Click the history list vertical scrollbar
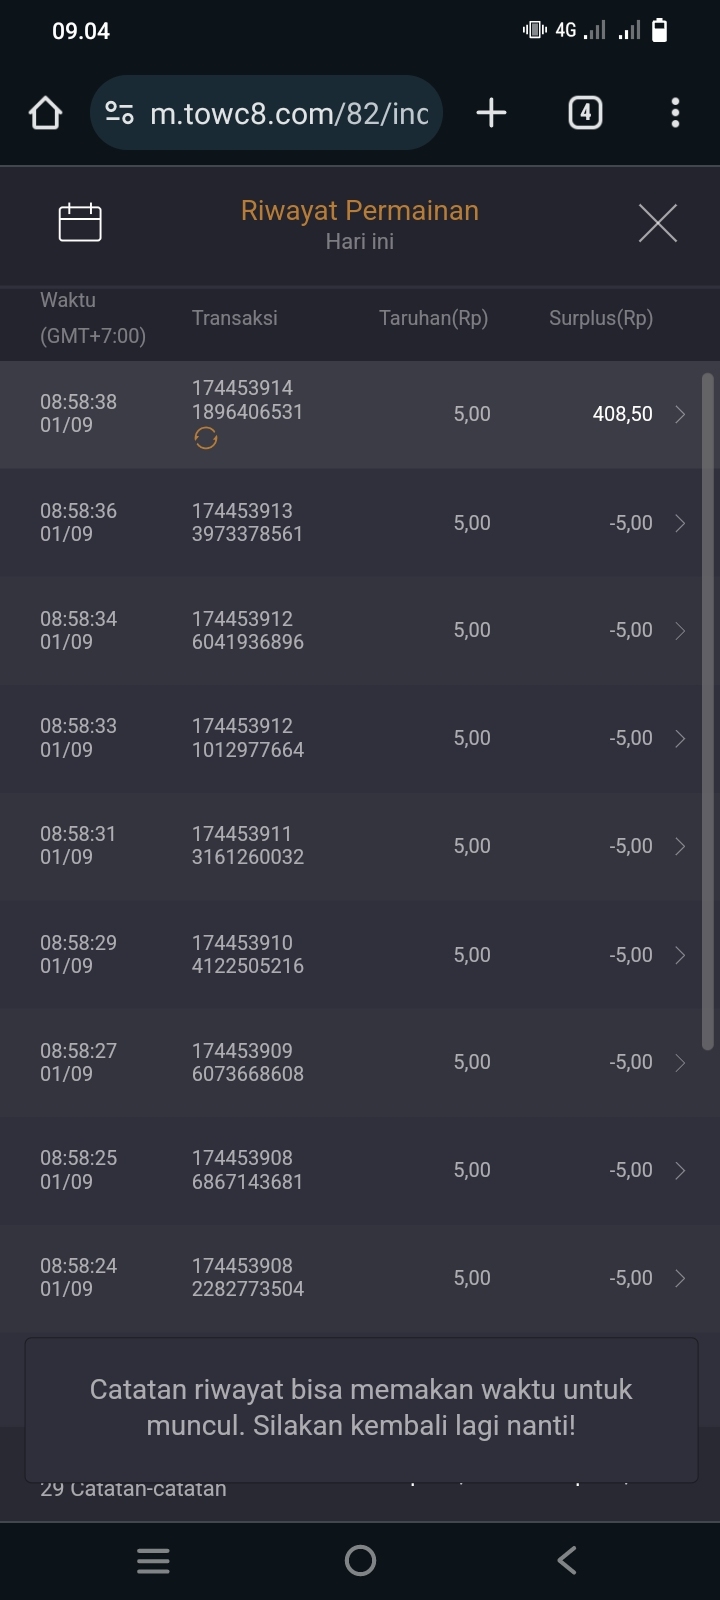 pyautogui.click(x=708, y=710)
